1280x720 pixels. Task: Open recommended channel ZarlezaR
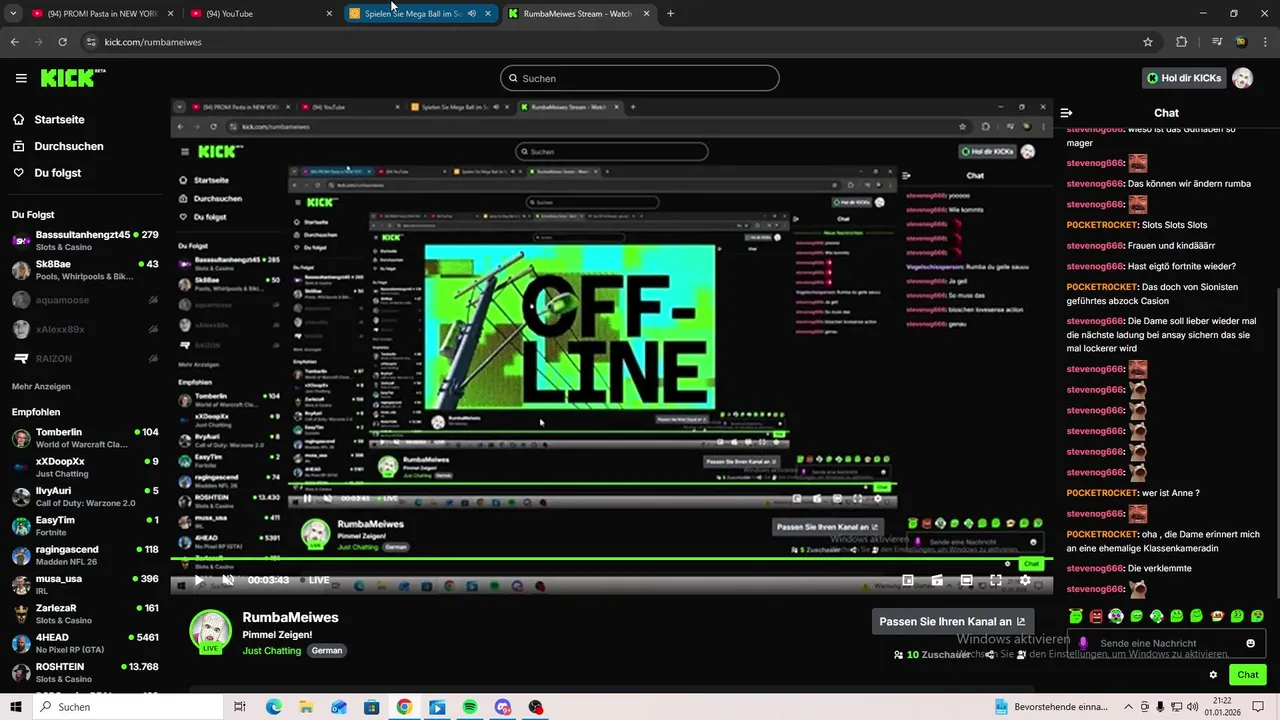pos(85,614)
